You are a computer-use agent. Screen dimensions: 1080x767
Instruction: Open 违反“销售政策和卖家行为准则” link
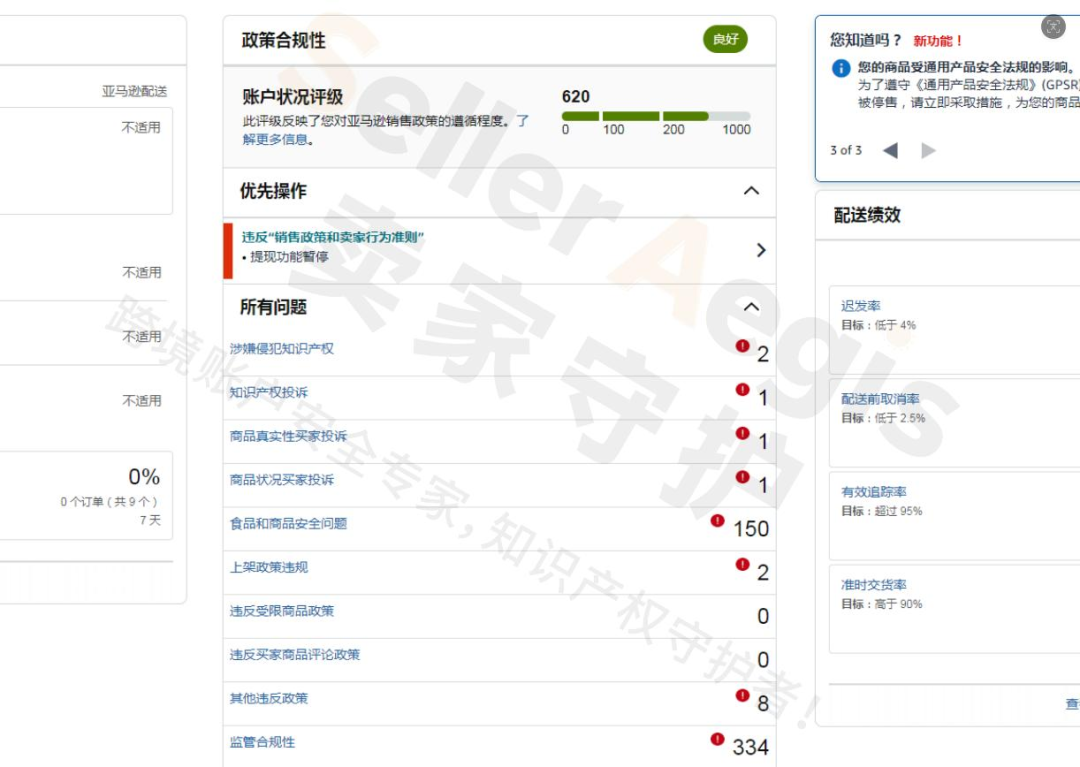pyautogui.click(x=333, y=237)
